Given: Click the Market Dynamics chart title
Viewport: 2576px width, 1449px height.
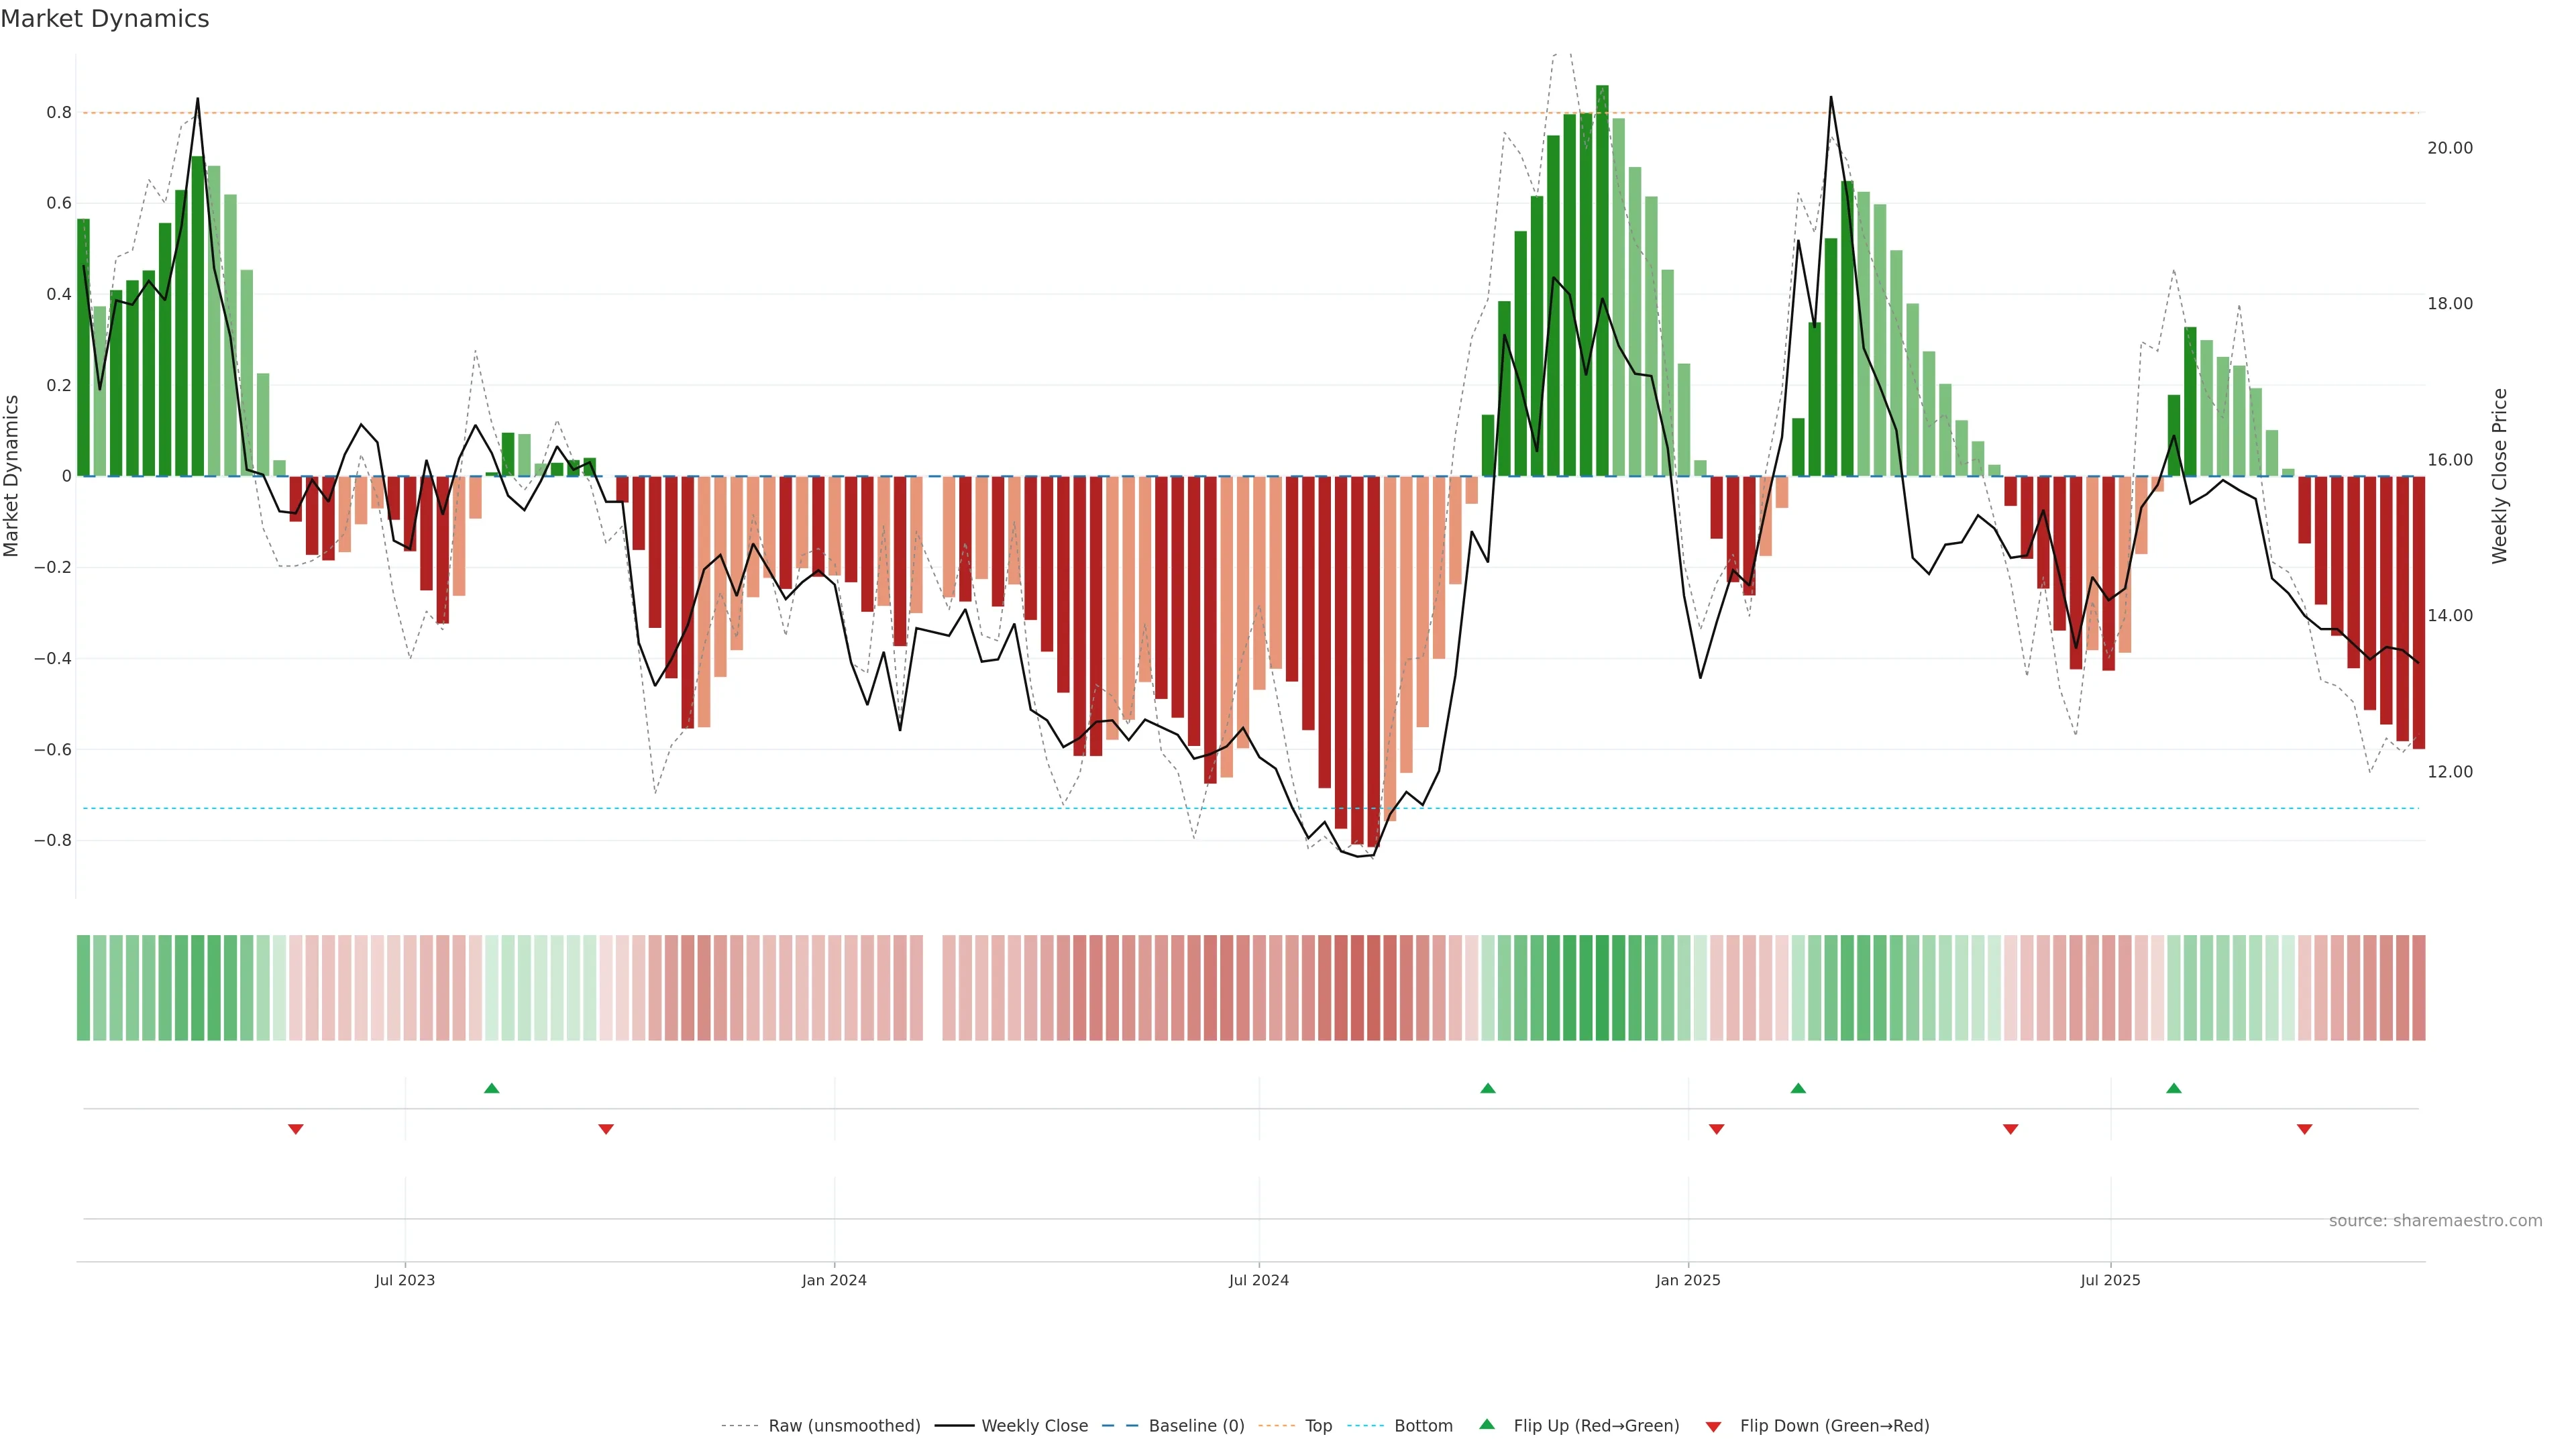Looking at the screenshot, I should (x=105, y=19).
